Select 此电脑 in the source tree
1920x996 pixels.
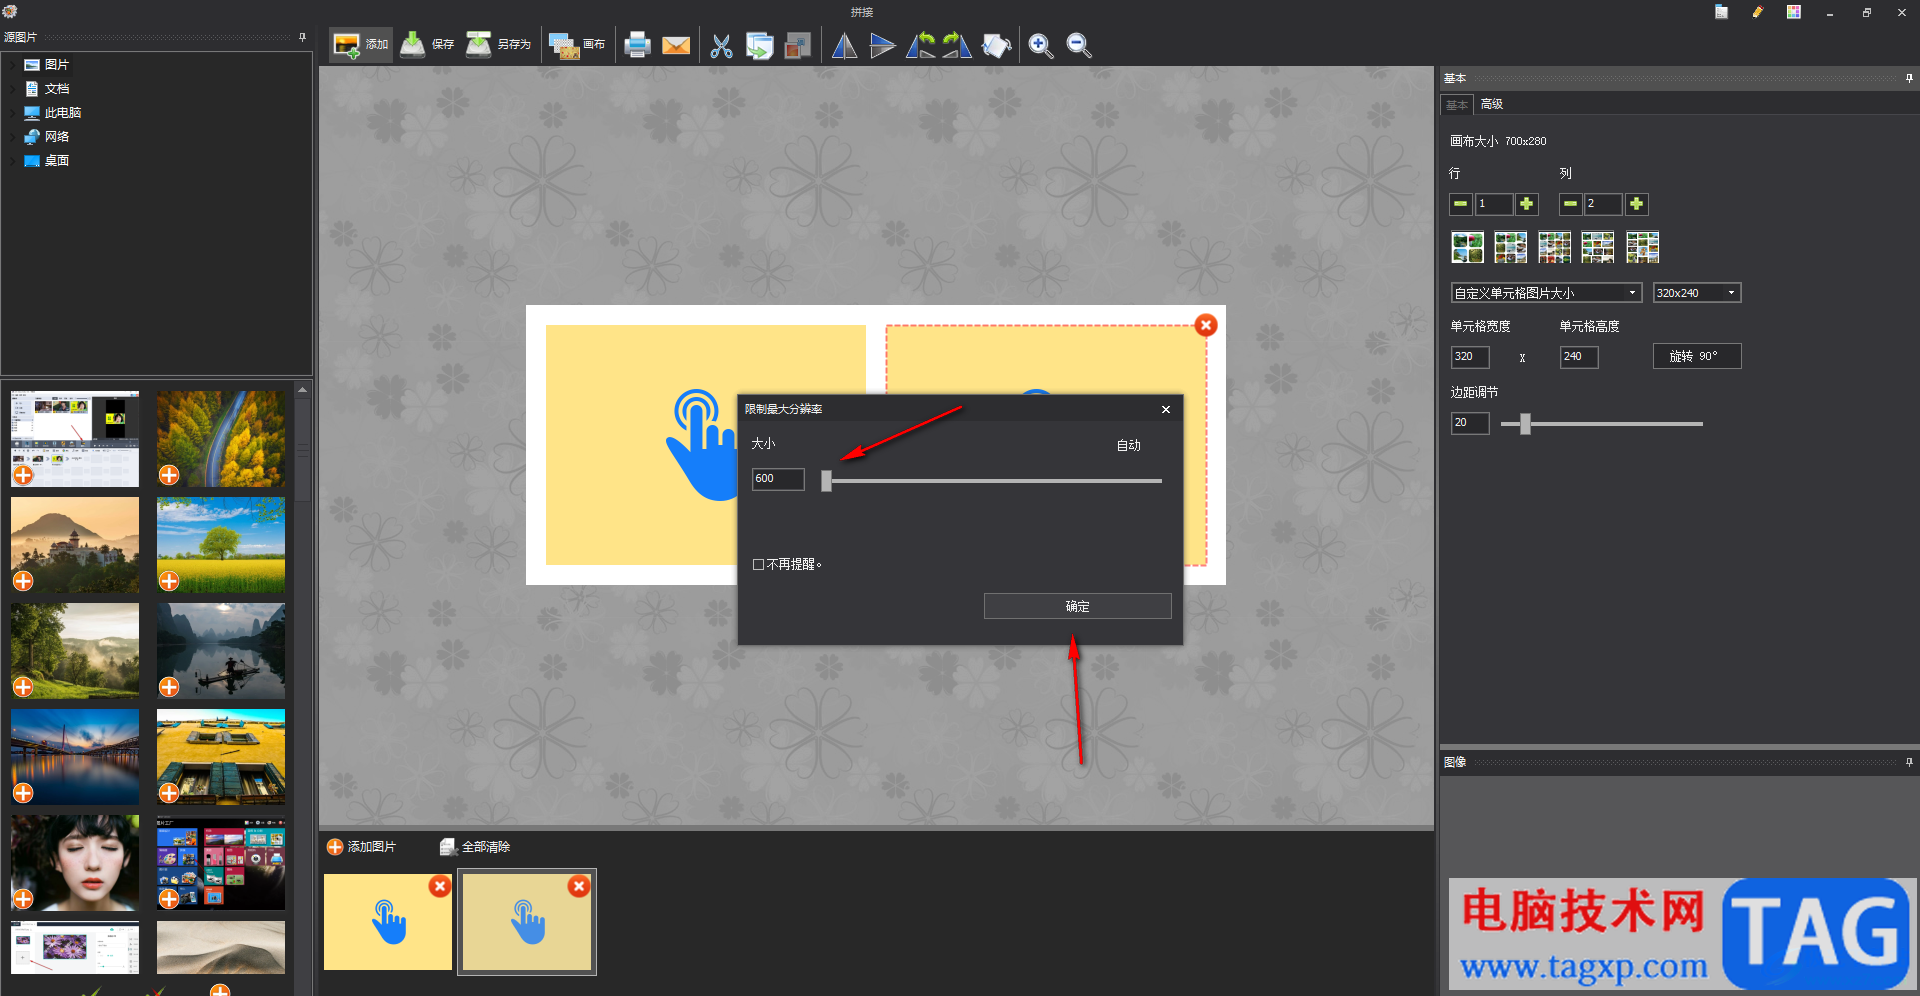pos(53,113)
